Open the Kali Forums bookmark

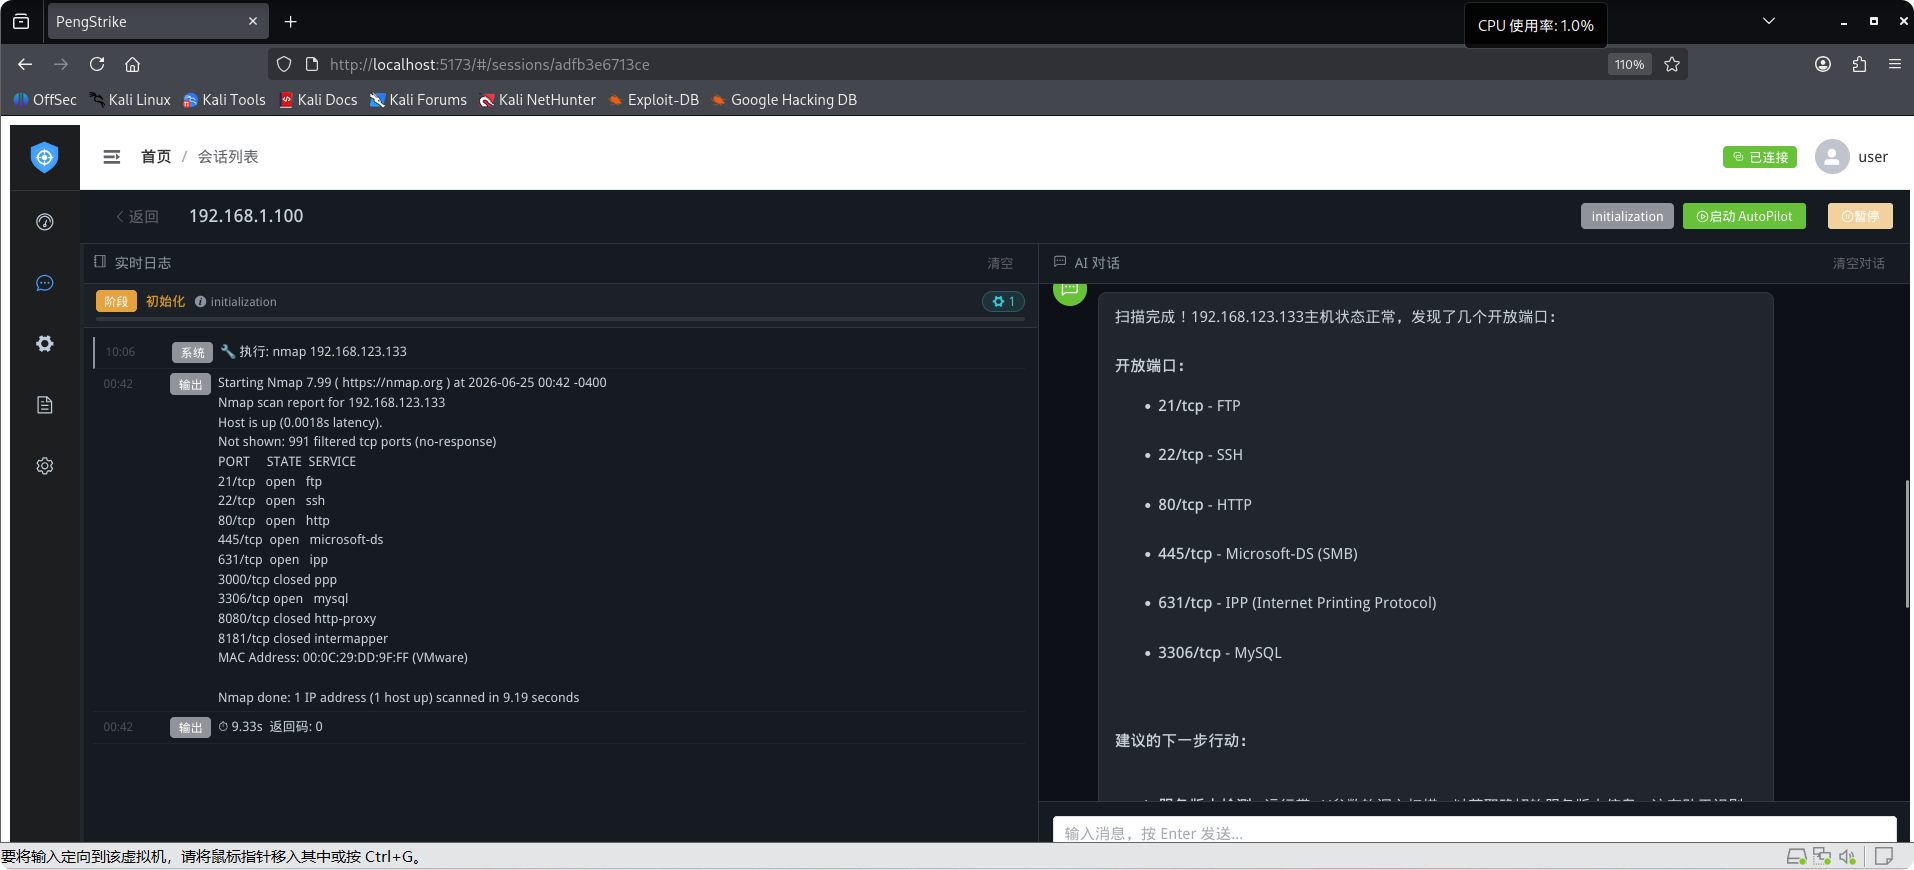click(418, 100)
